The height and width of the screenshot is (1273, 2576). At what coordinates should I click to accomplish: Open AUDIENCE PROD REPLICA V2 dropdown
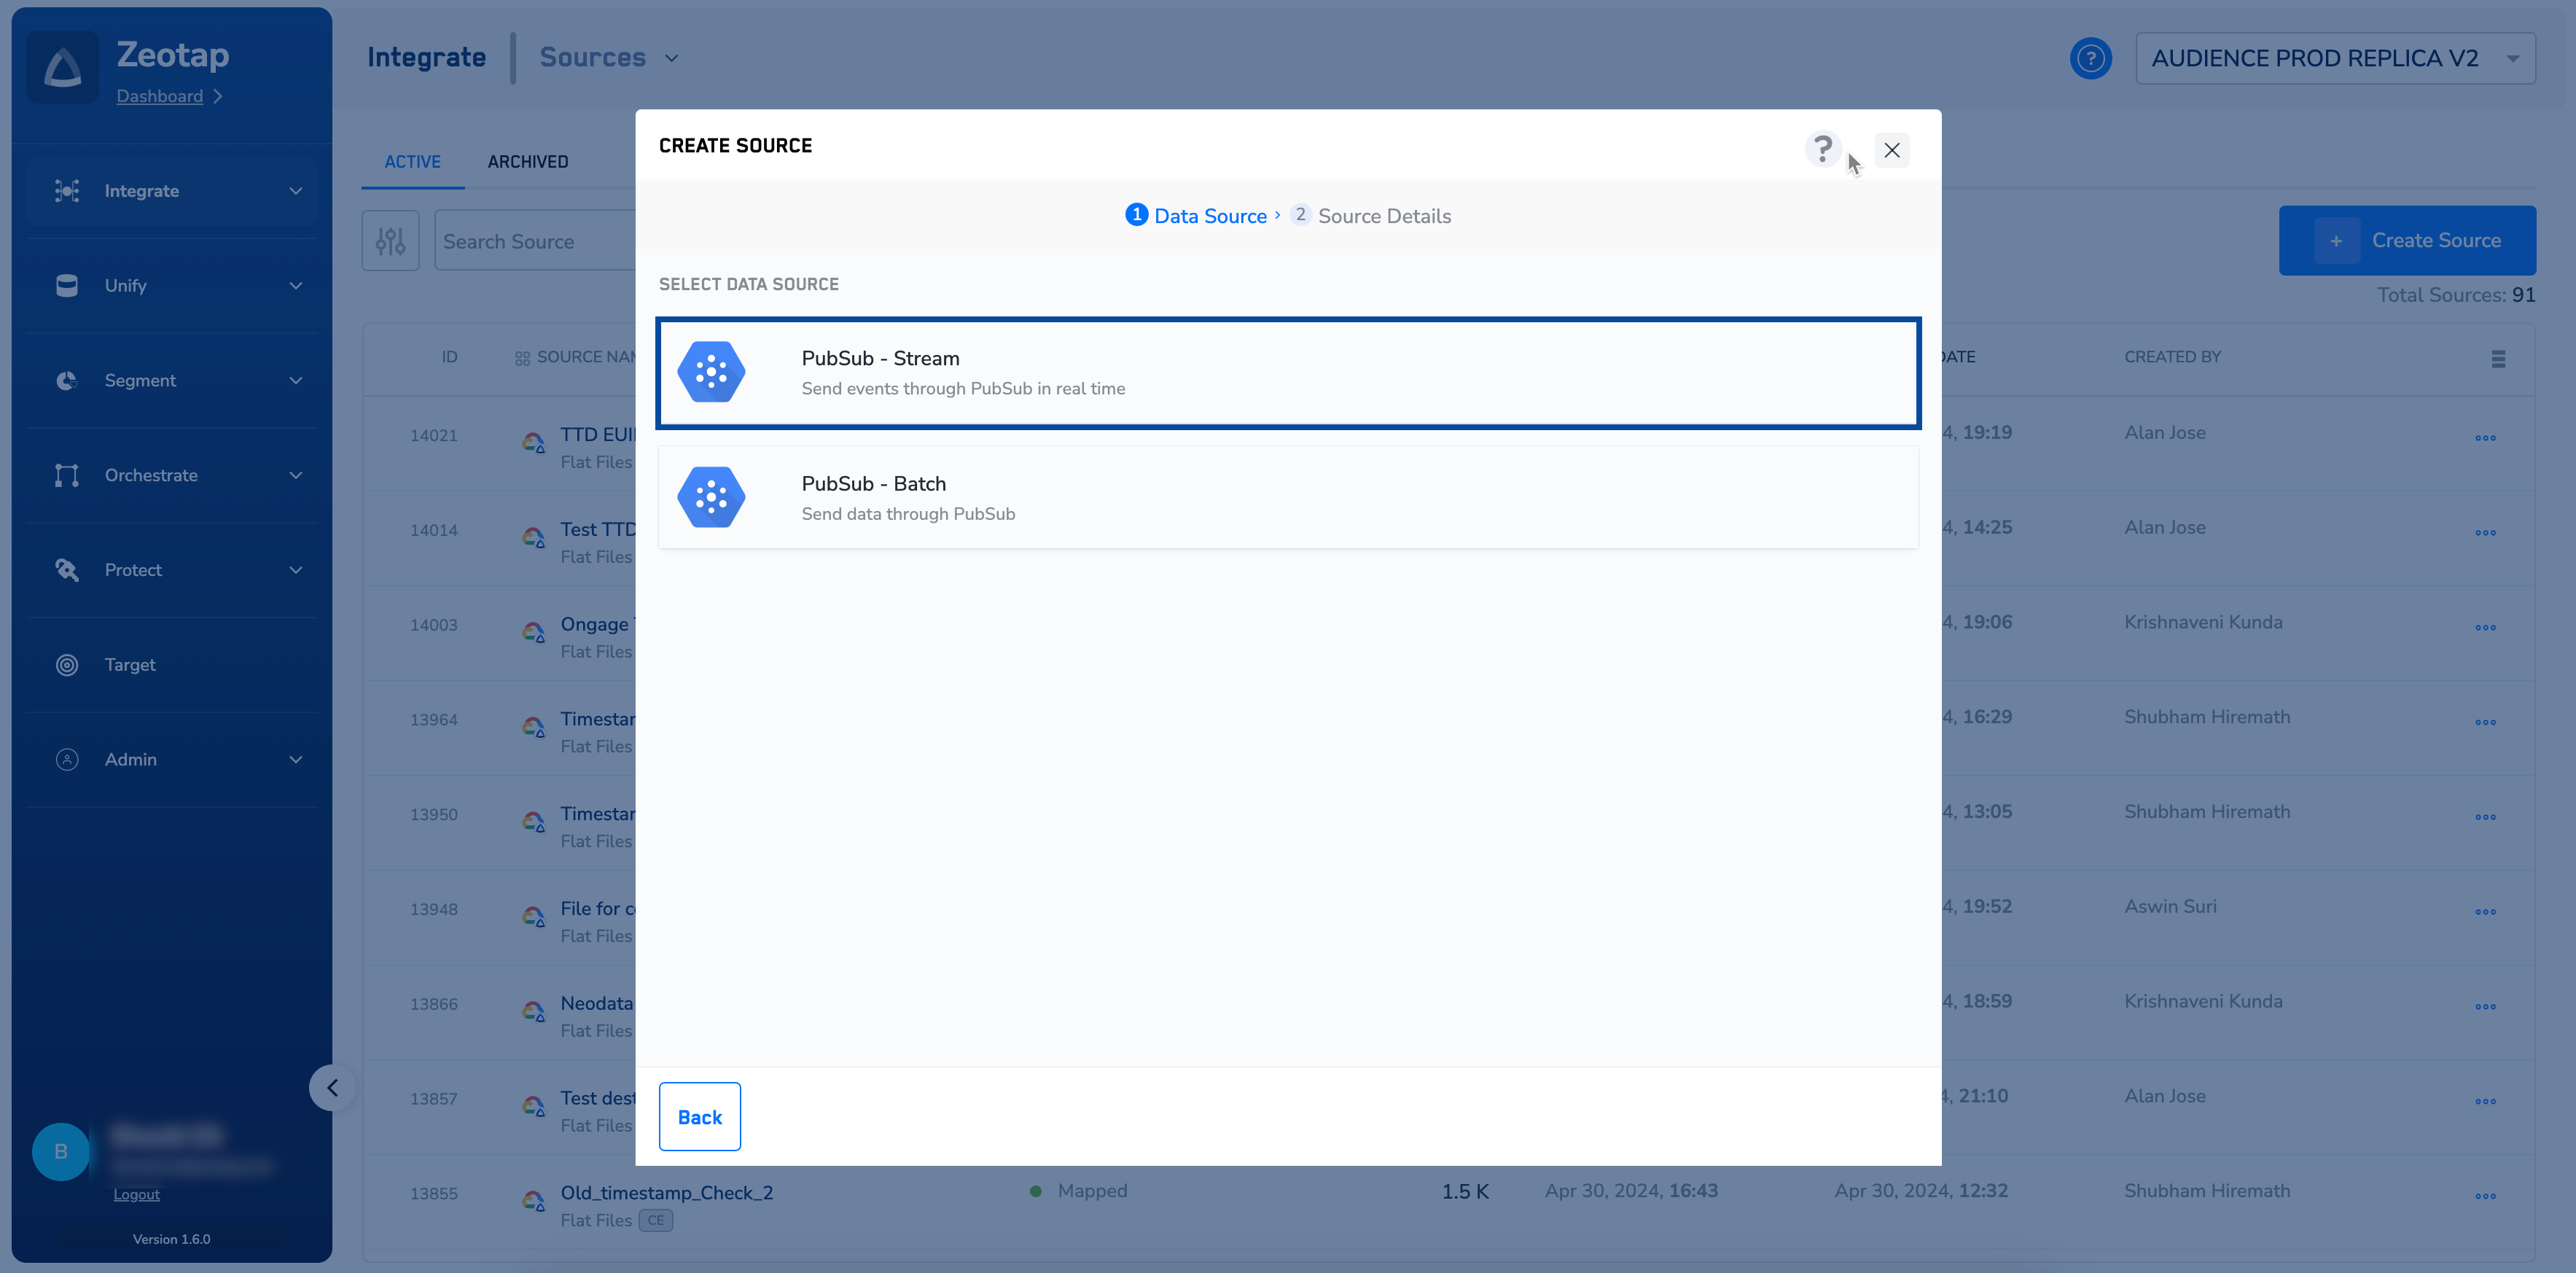click(x=2335, y=58)
